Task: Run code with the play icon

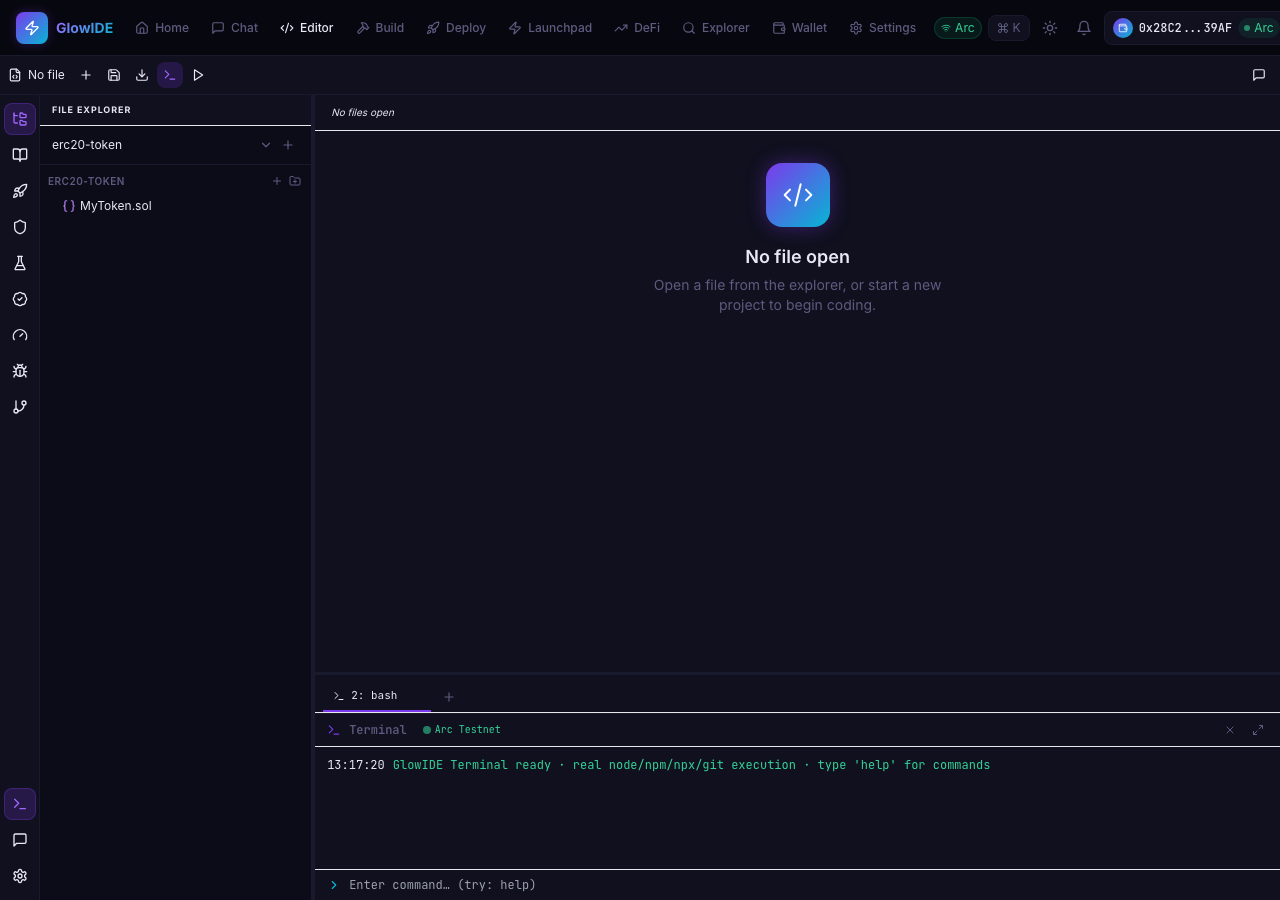Action: [198, 75]
